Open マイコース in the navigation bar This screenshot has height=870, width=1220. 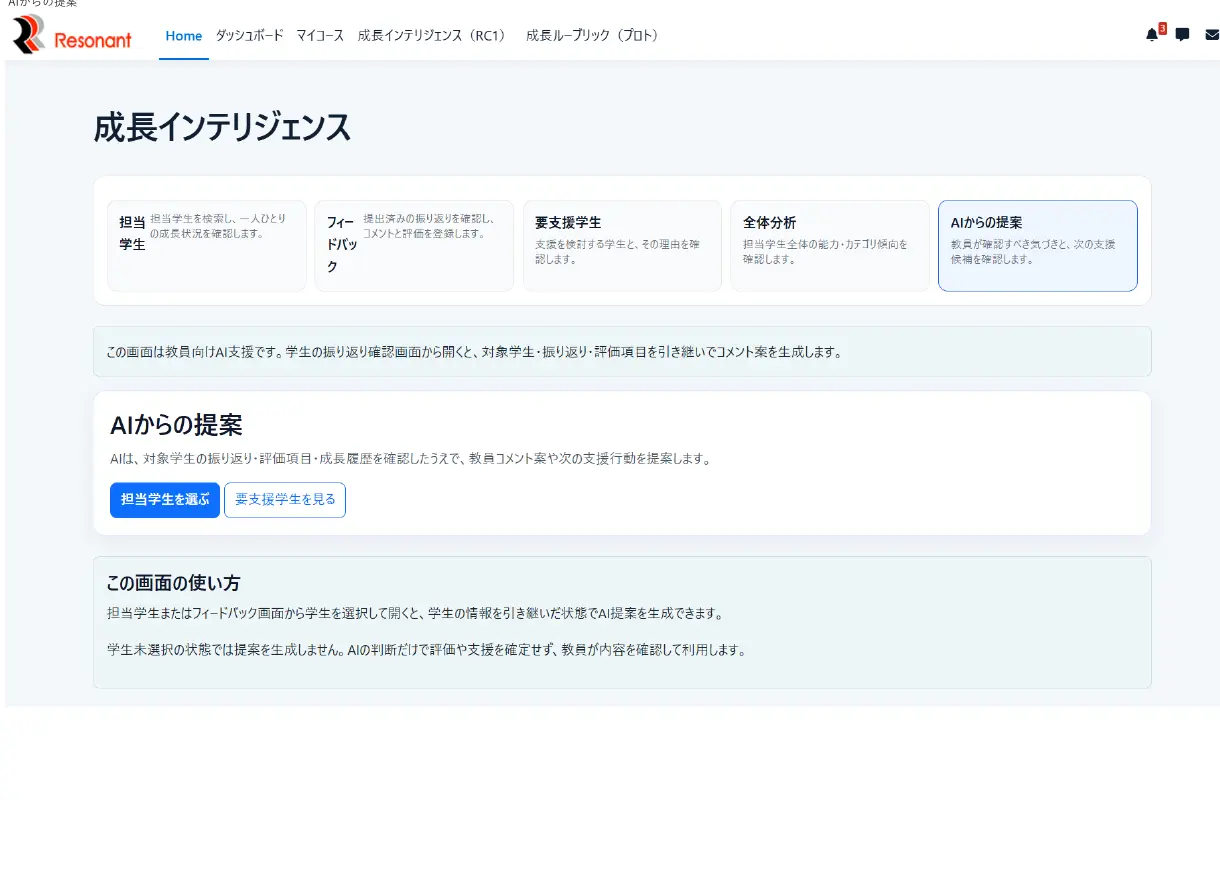click(320, 36)
